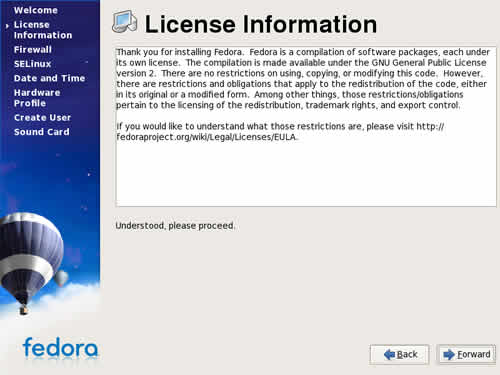Click the License Information page heading
The image size is (500, 375).
point(261,24)
